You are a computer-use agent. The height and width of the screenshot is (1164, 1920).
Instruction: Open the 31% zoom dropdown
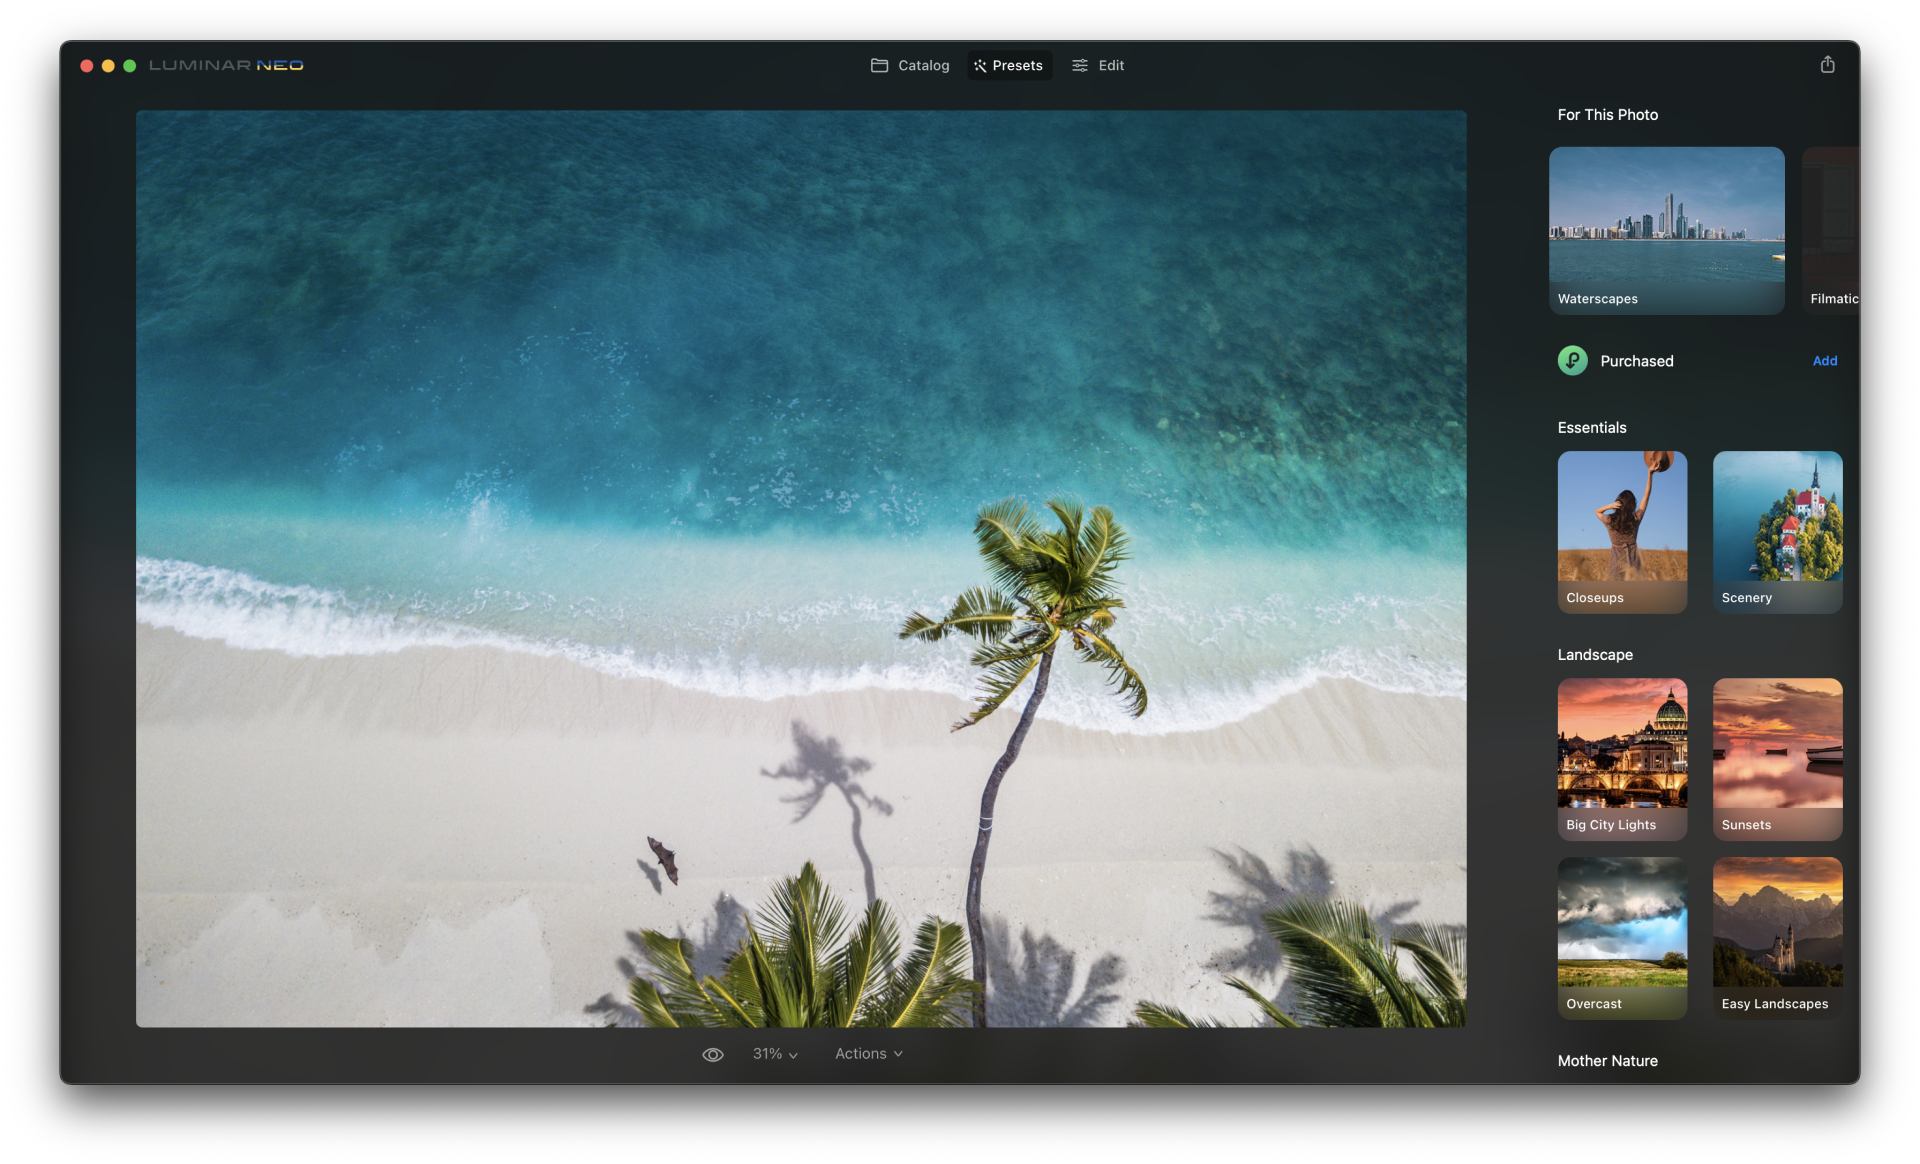click(x=775, y=1054)
